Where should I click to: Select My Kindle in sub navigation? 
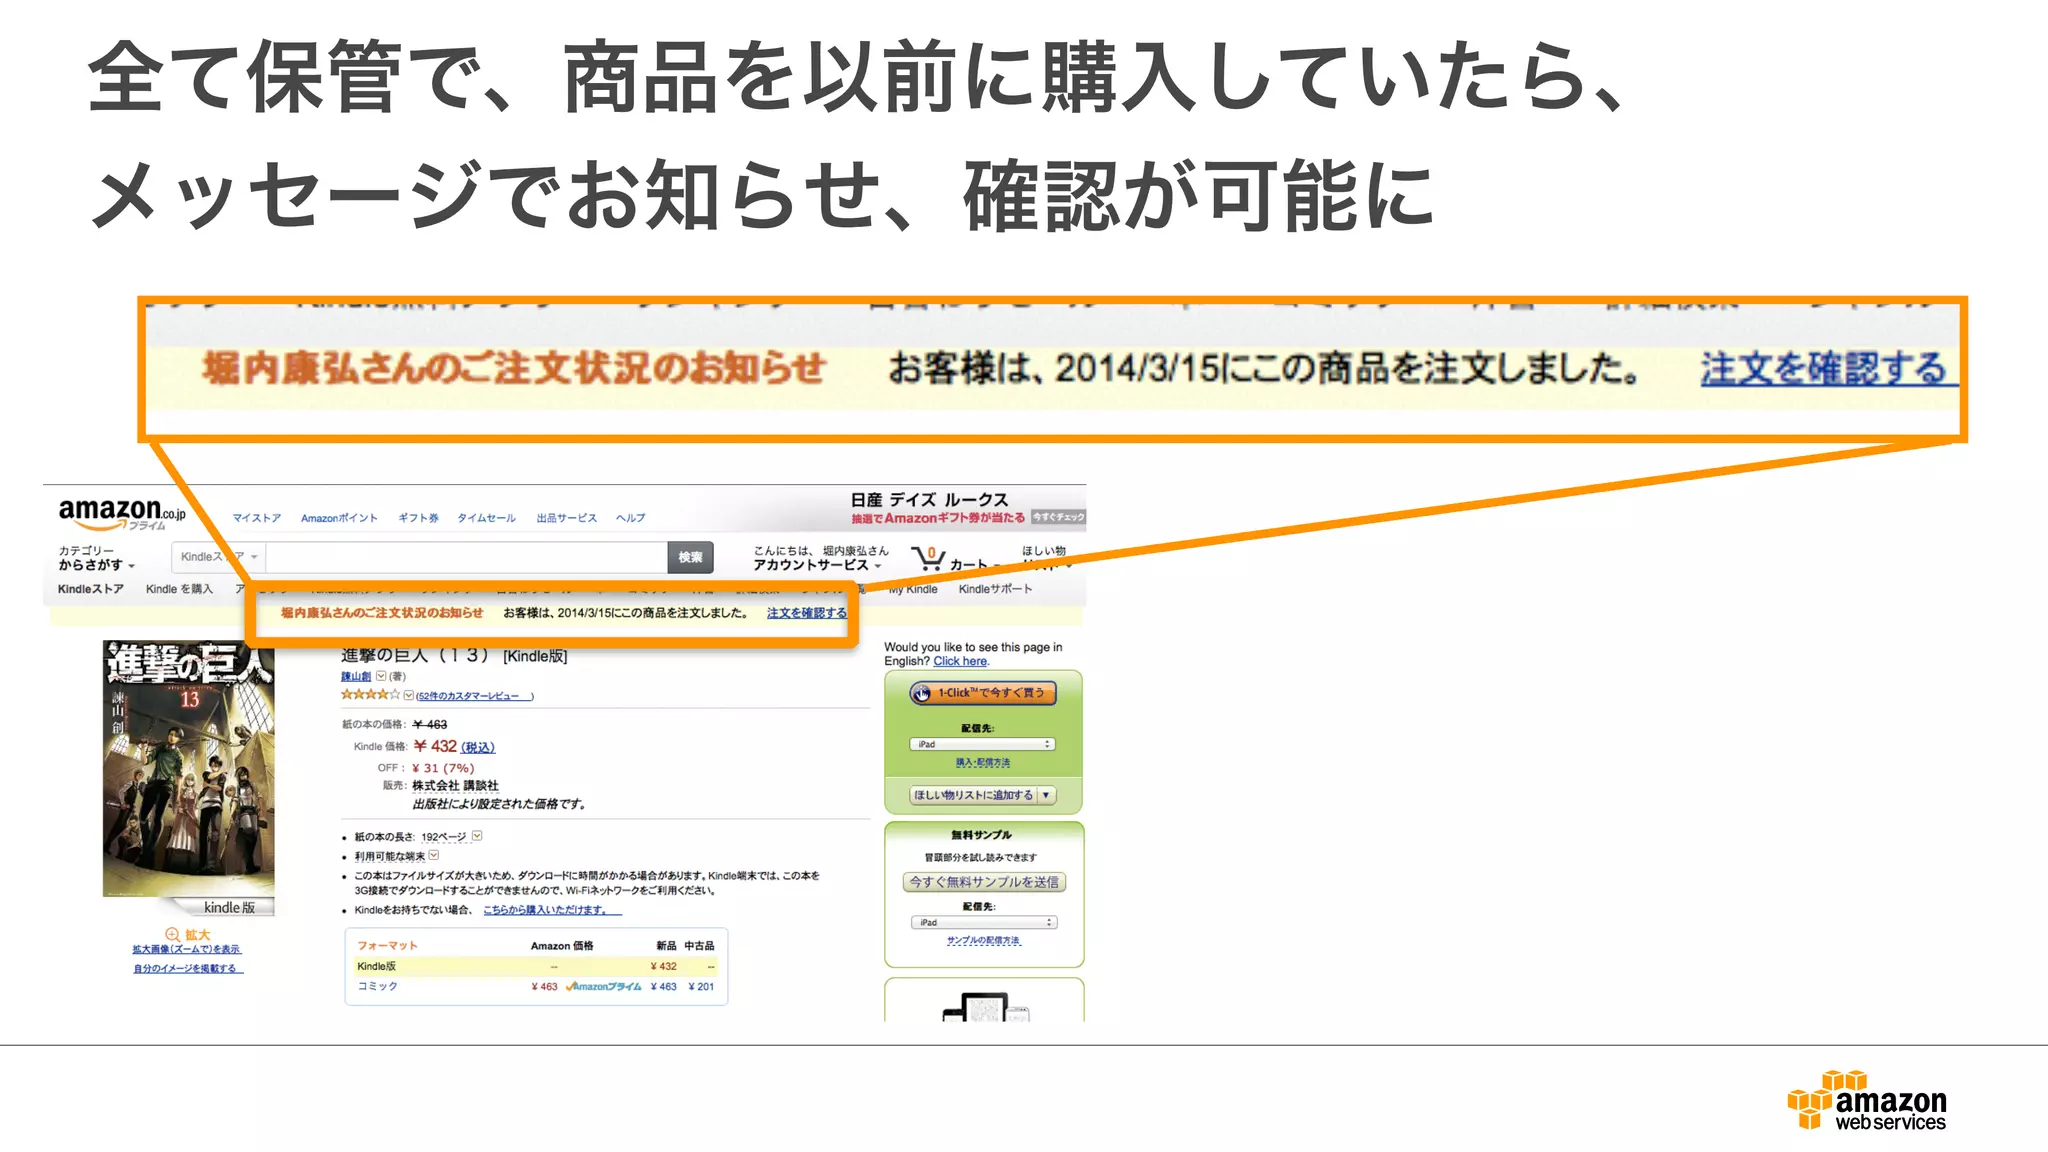pyautogui.click(x=913, y=589)
